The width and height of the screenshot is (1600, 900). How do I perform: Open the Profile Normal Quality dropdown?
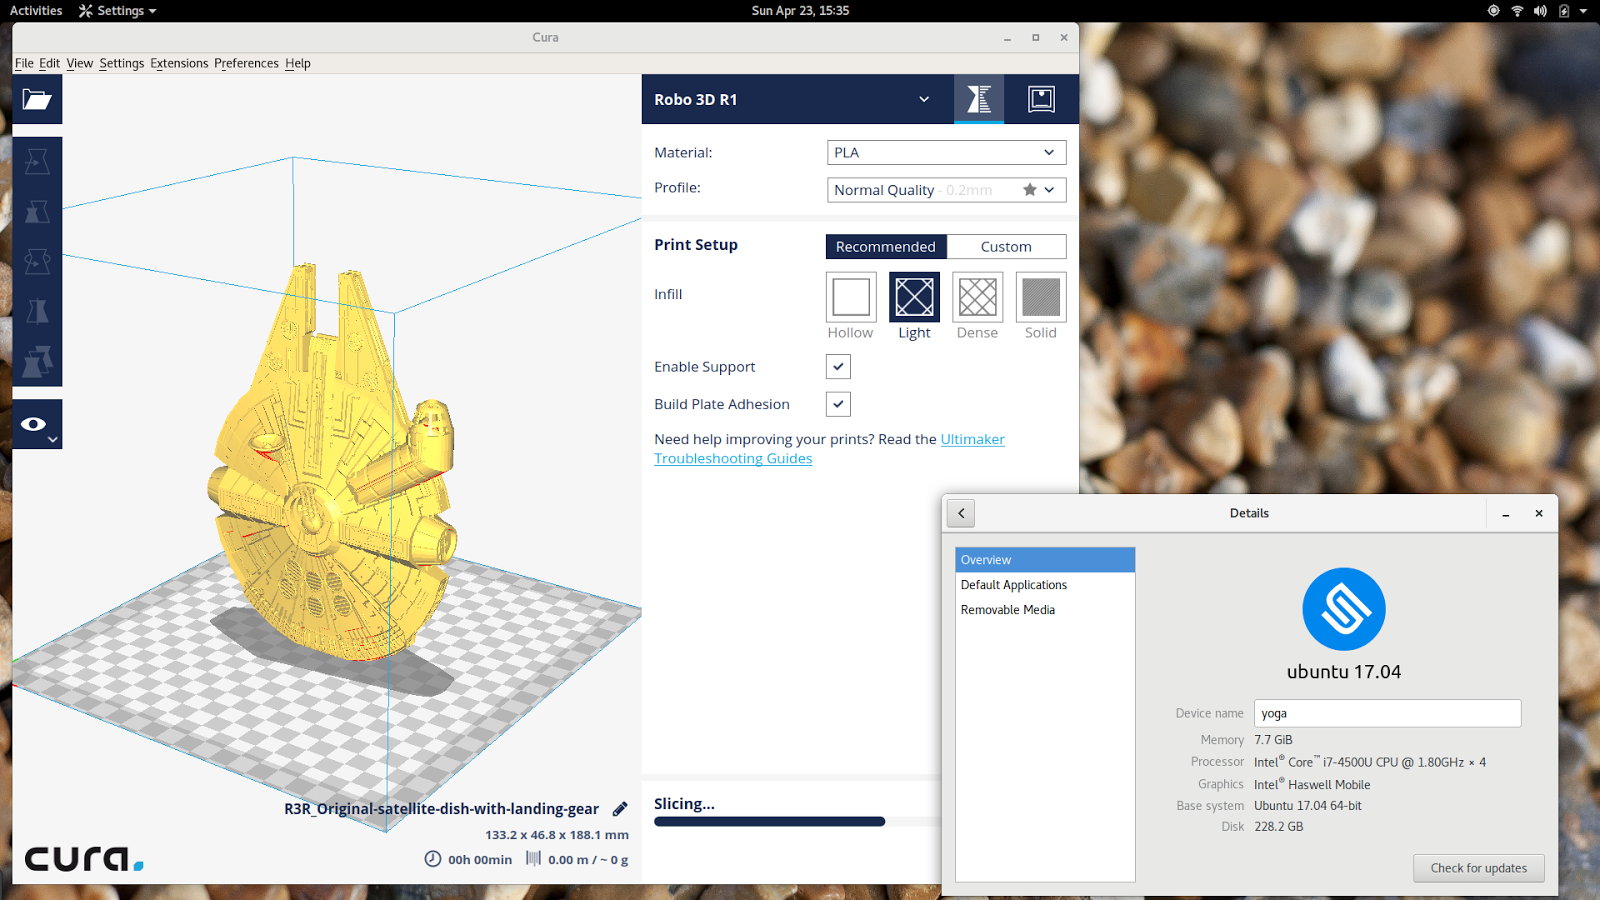[946, 190]
